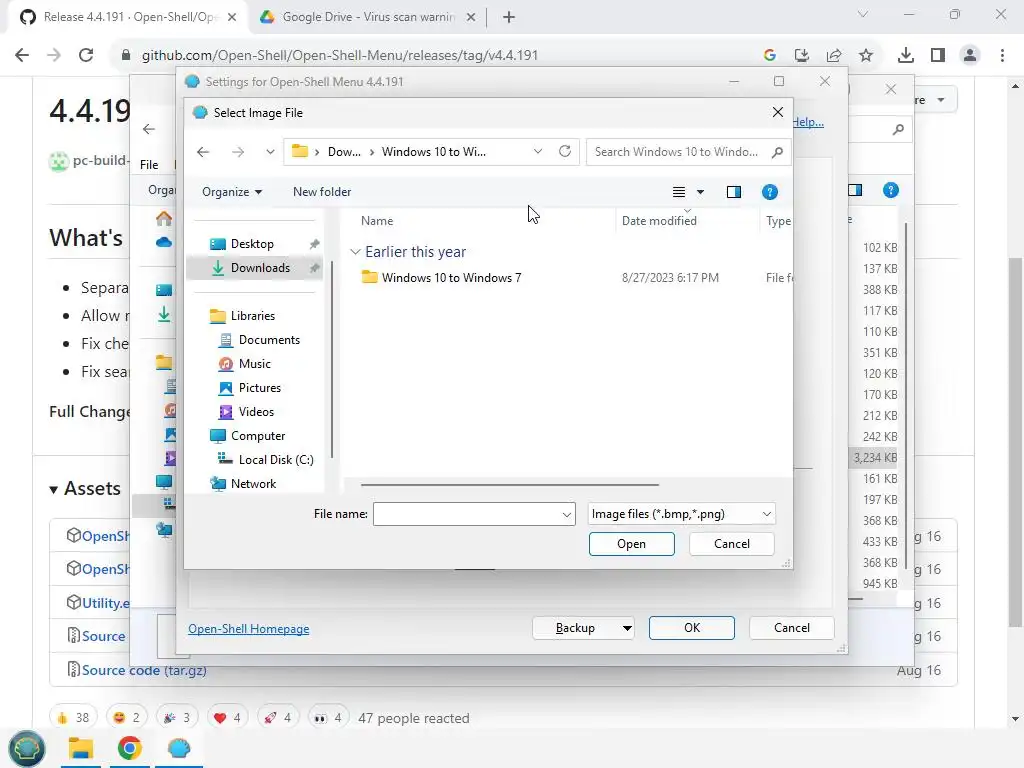Collapse the Earlier this year group

[355, 251]
